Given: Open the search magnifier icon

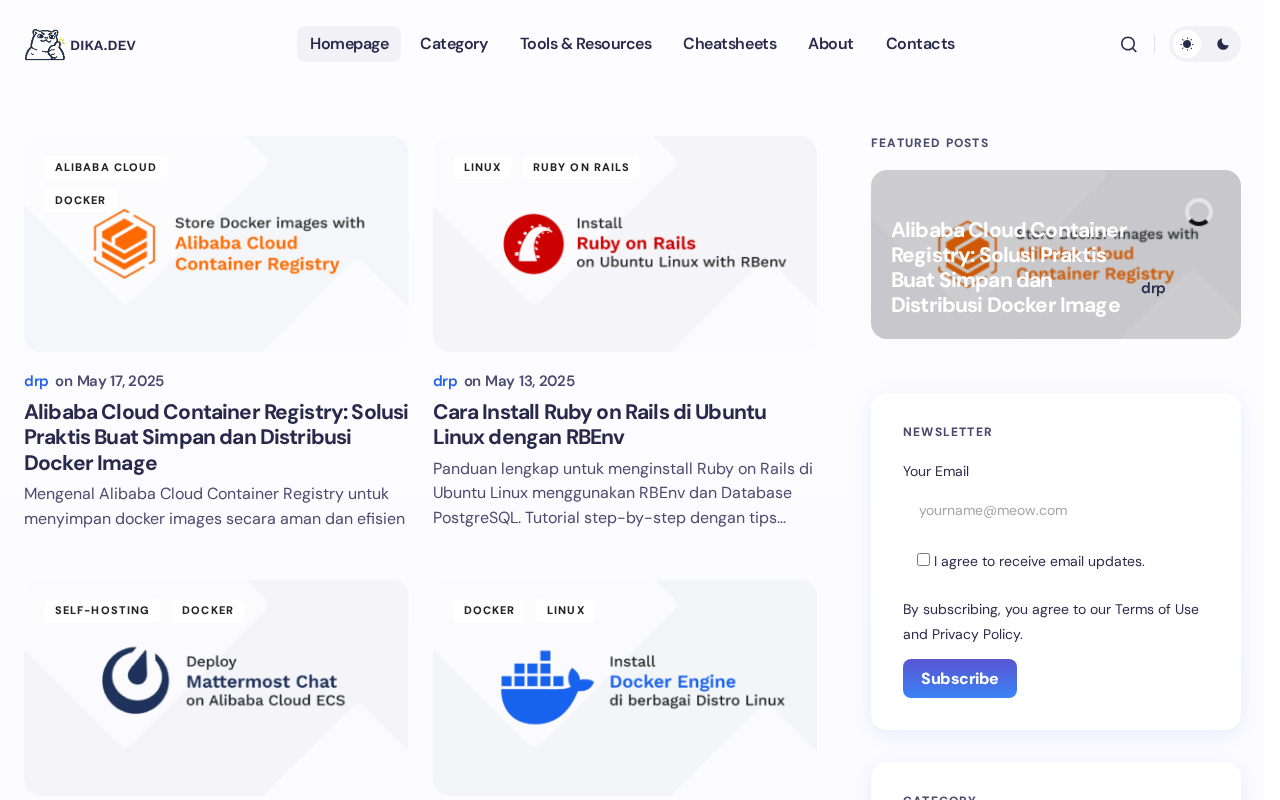Looking at the screenshot, I should pos(1128,44).
